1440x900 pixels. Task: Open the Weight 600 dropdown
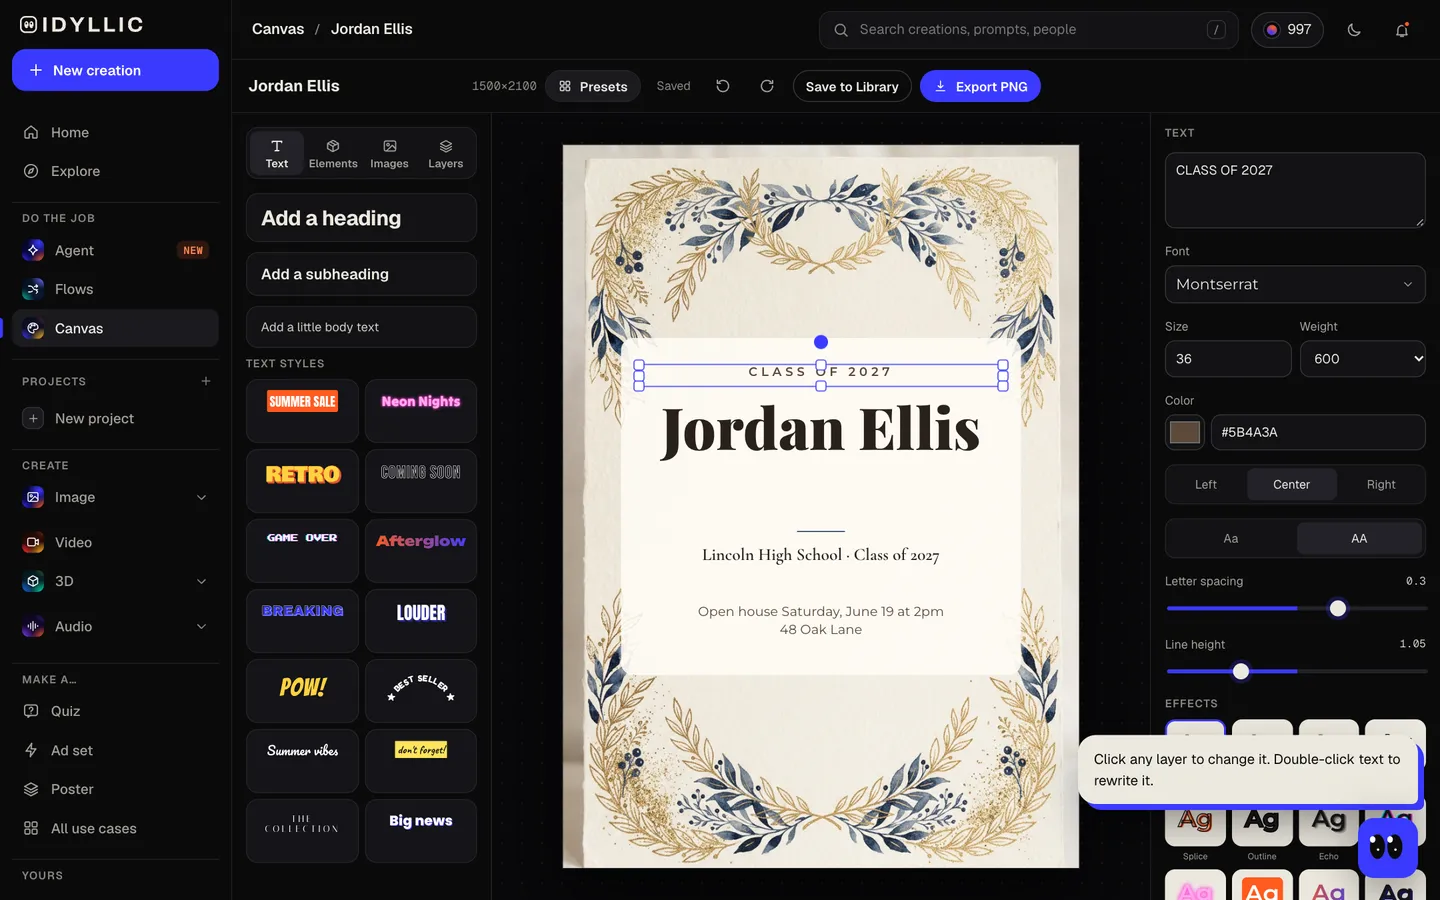pyautogui.click(x=1362, y=359)
